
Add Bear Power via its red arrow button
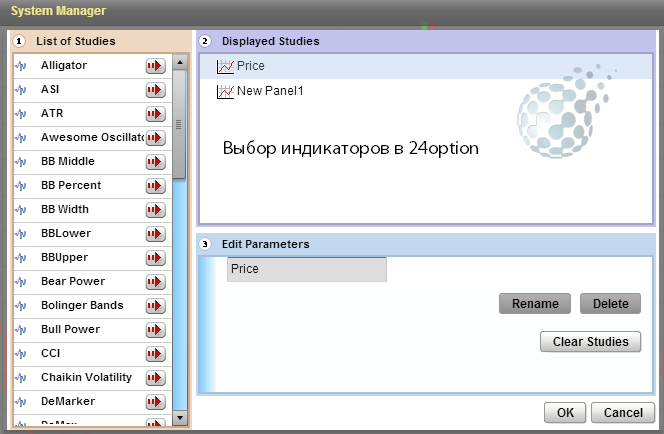click(155, 282)
